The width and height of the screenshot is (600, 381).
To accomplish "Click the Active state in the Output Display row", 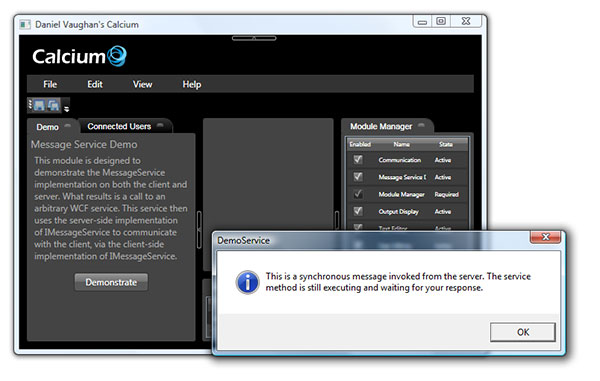I will tap(443, 212).
